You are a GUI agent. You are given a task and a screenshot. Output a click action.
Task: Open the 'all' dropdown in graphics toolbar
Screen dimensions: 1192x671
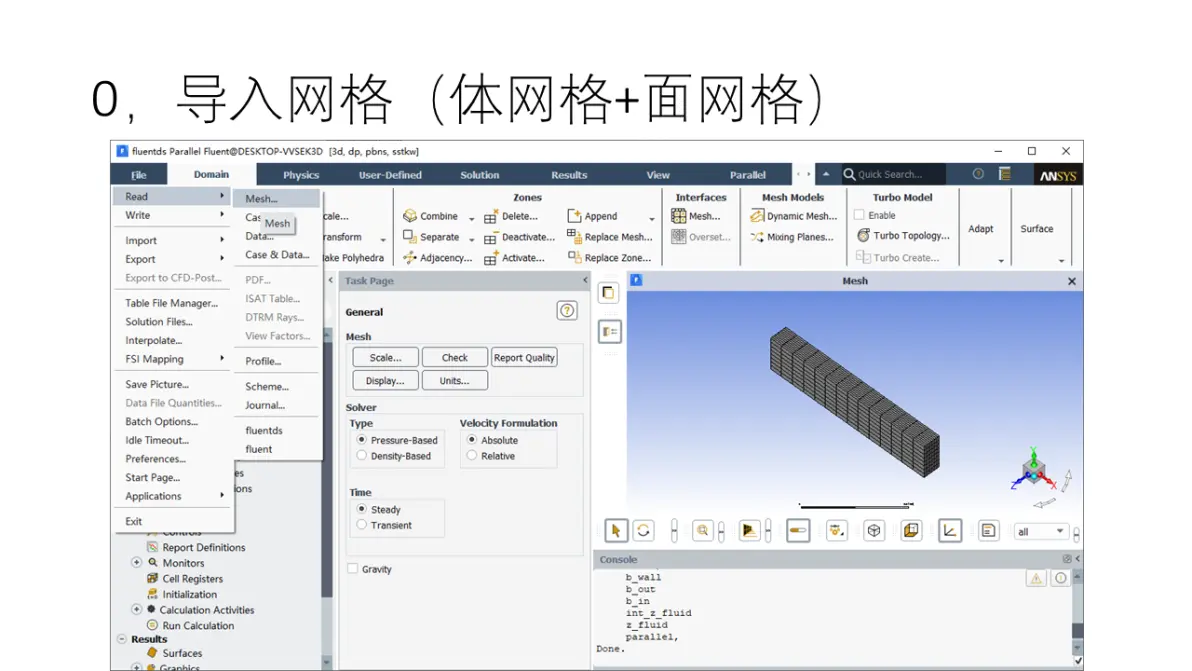pos(1041,531)
